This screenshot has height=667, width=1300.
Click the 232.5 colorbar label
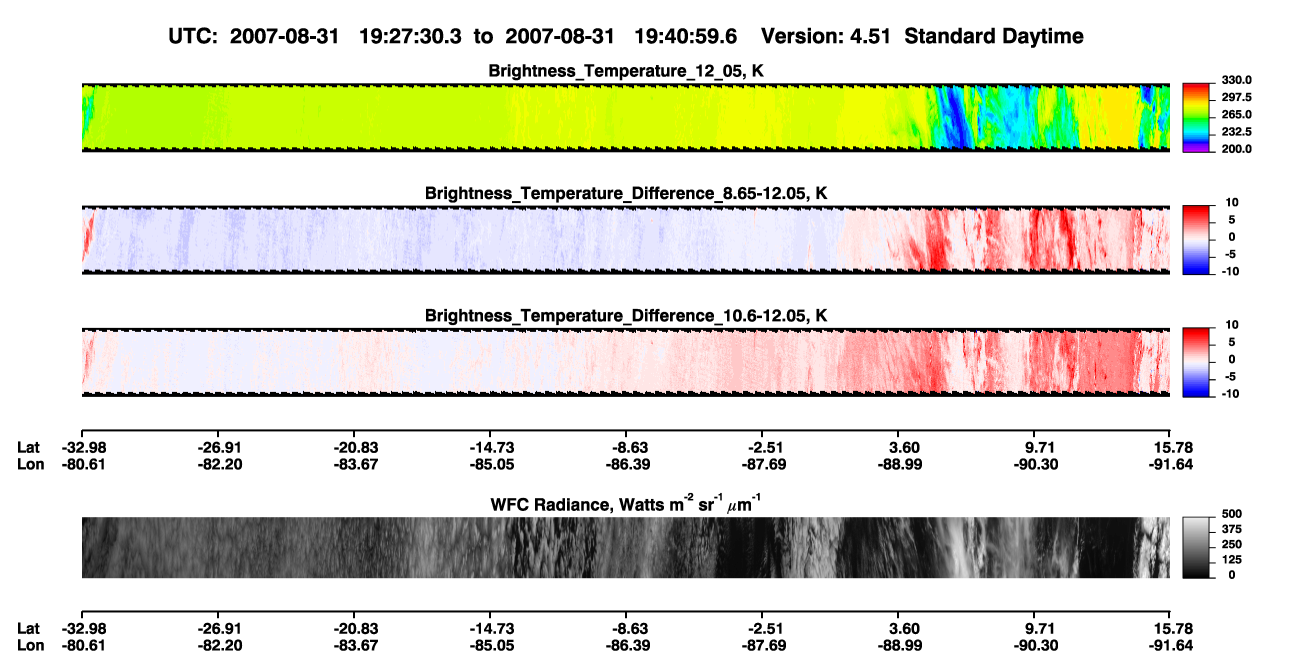tap(1237, 132)
